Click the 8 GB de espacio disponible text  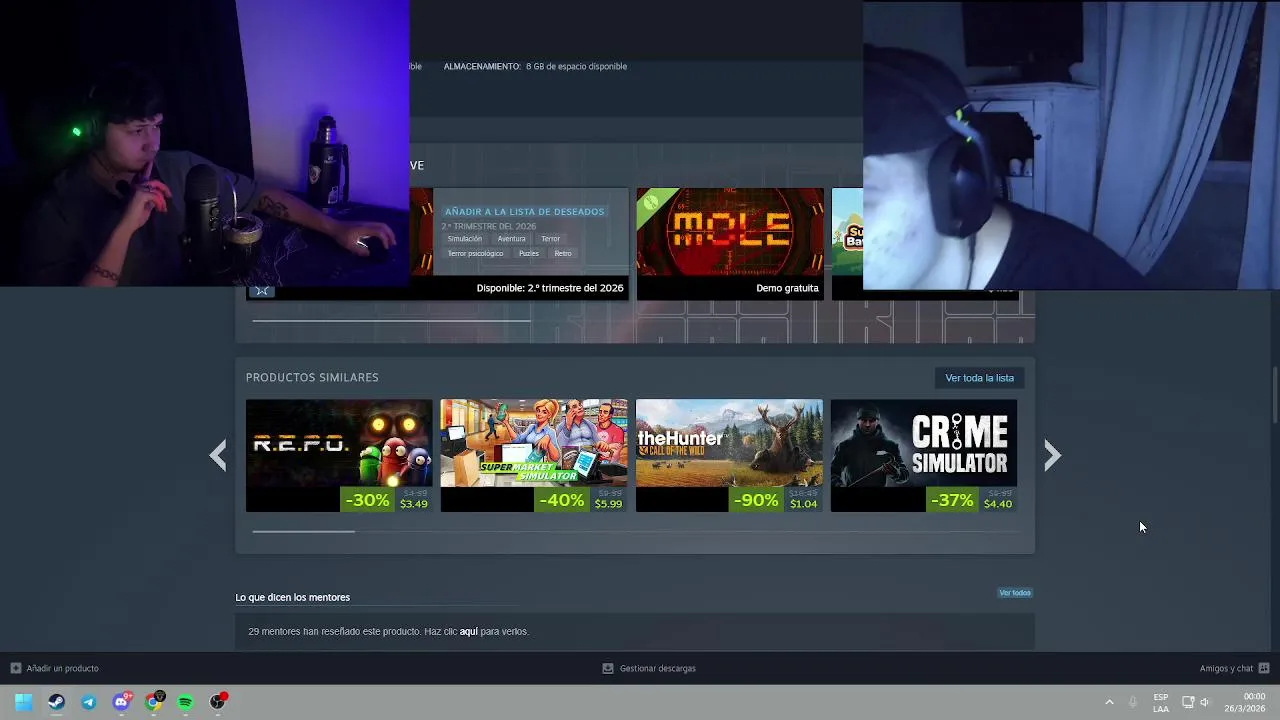[576, 66]
